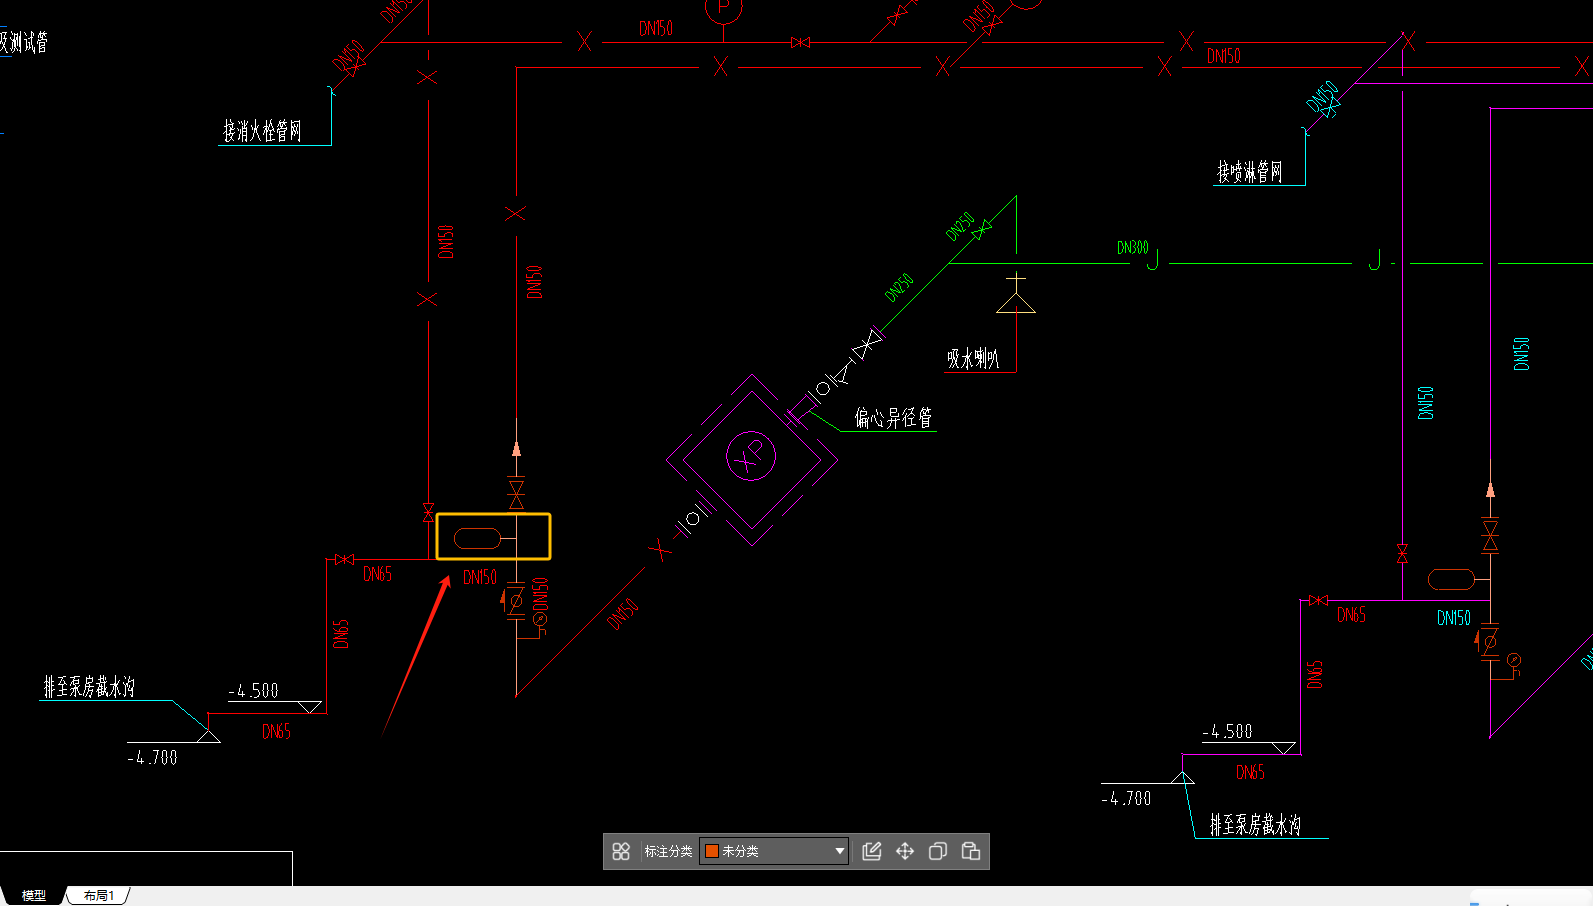Image resolution: width=1593 pixels, height=906 pixels.
Task: Select the move arrows icon in annotation toolbar
Action: (x=905, y=851)
